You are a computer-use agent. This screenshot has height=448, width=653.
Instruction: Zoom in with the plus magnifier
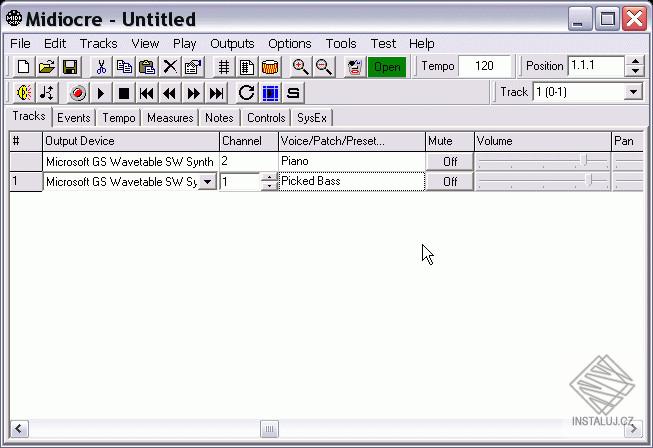tap(301, 67)
